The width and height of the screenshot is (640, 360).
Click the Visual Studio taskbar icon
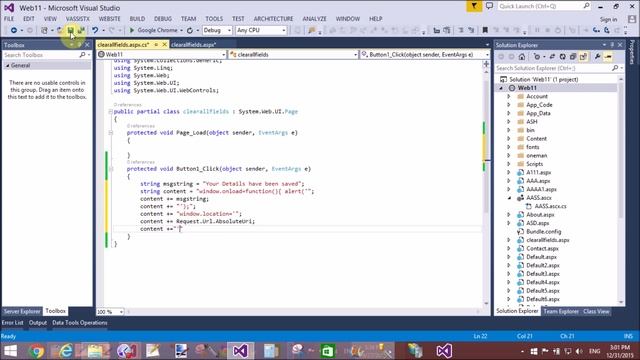240,351
